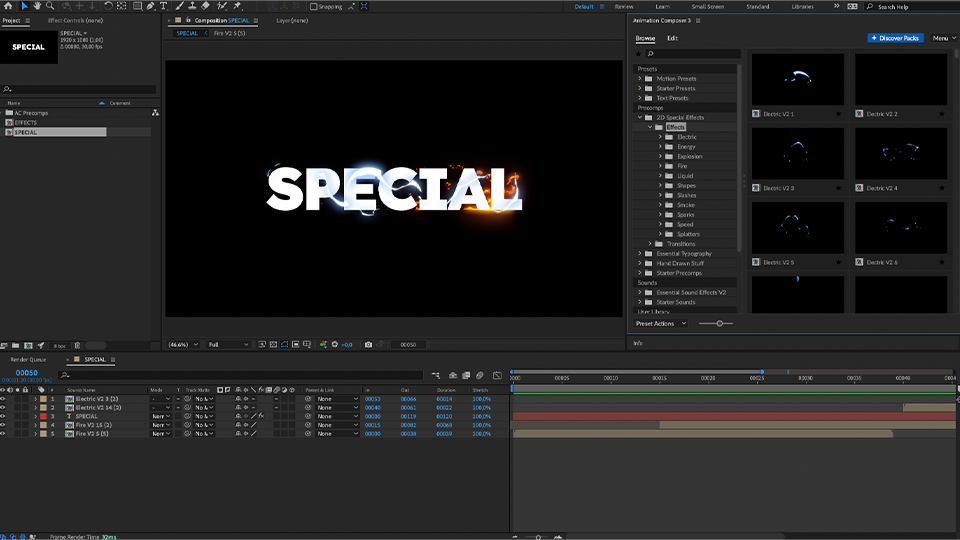Click the Home icon in the toolbar

click(9, 6)
